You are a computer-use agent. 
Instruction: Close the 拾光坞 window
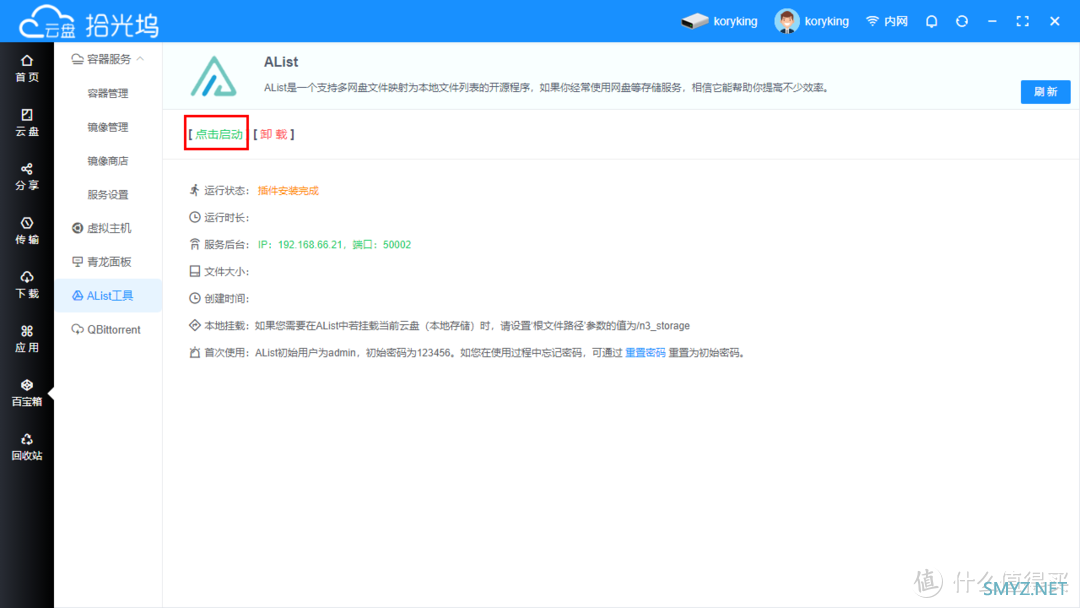(1055, 21)
